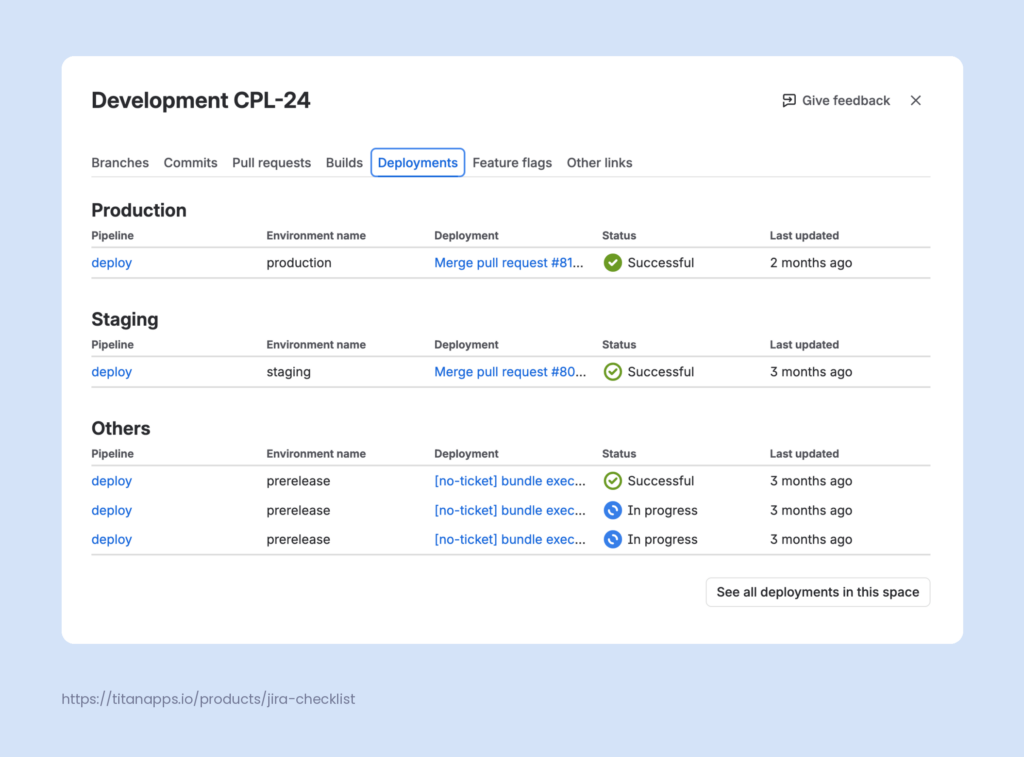The height and width of the screenshot is (757, 1024).
Task: Select the Builds tab
Action: (344, 163)
